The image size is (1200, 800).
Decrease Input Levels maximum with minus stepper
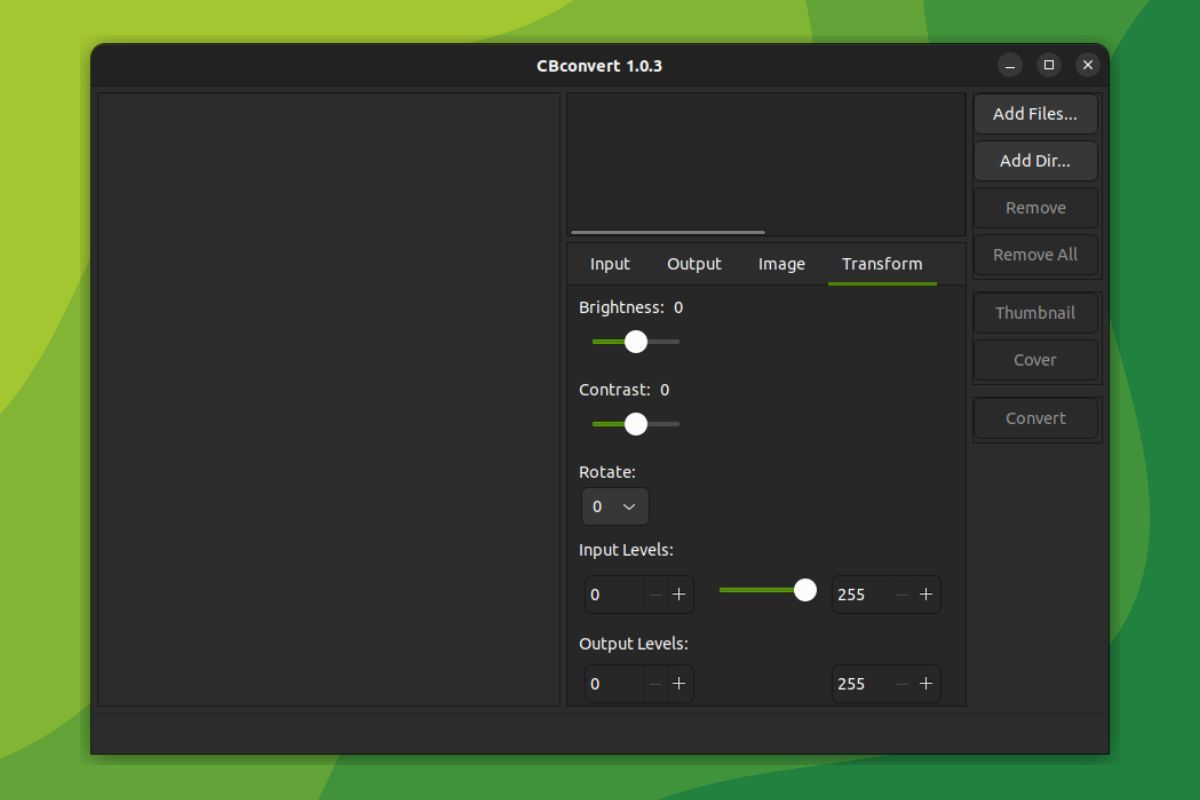(901, 594)
